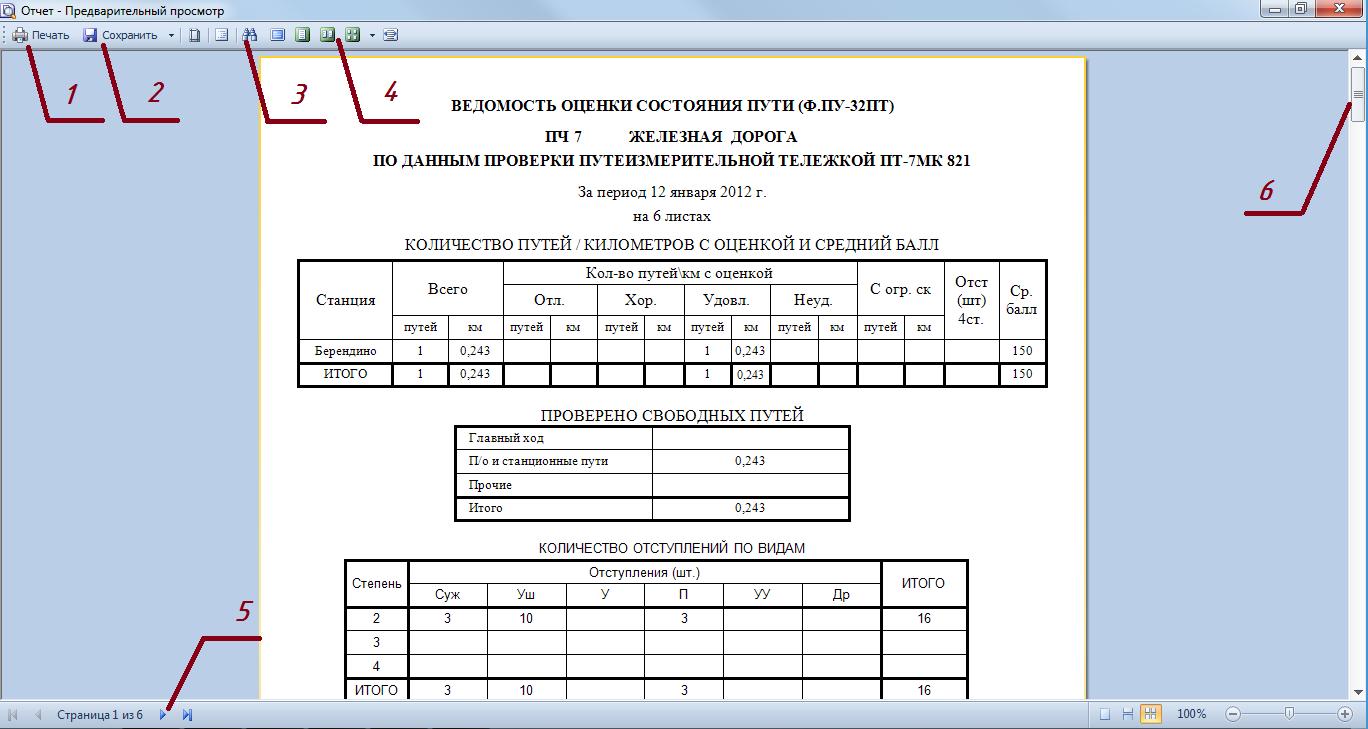Click the 'Др' column header
Image resolution: width=1368 pixels, height=729 pixels.
[x=841, y=594]
